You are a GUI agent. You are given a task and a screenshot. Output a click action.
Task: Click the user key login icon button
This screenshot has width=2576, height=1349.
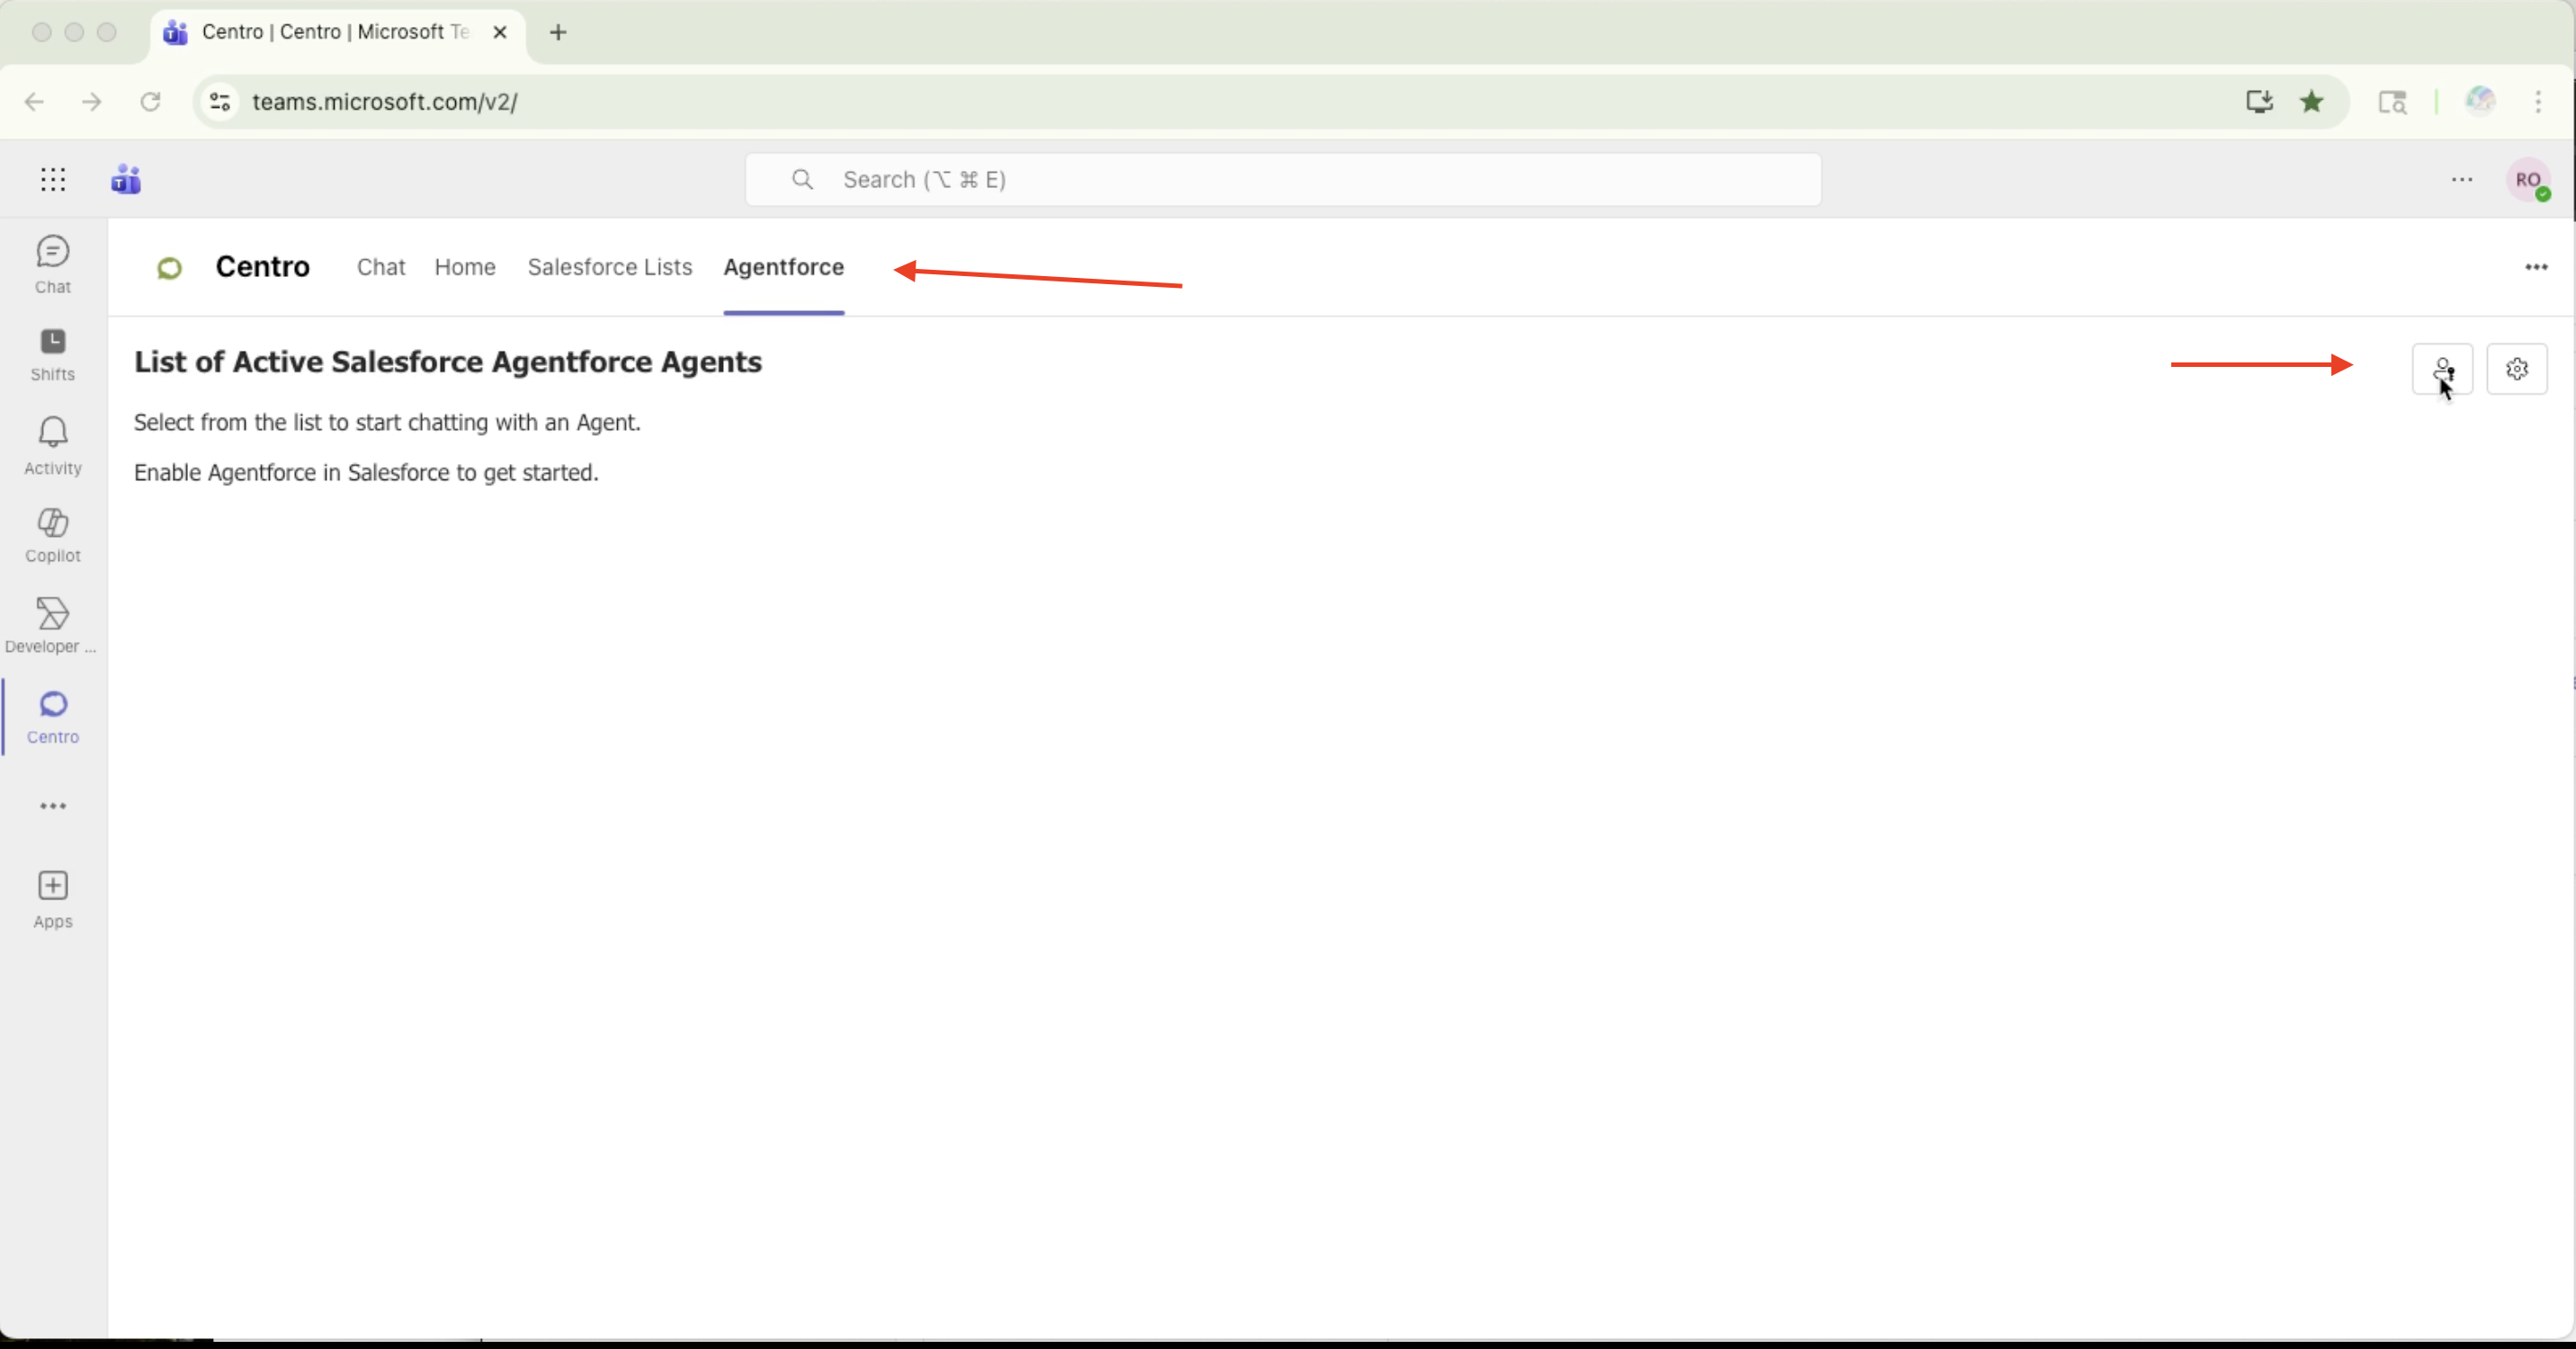coord(2442,369)
